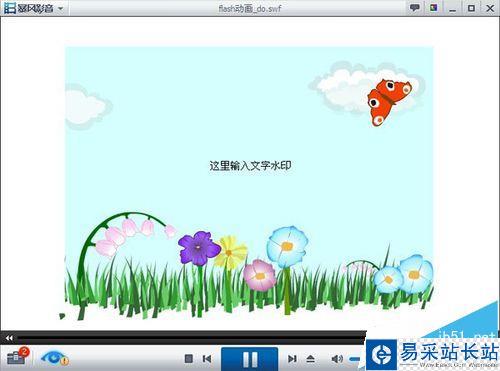The width and height of the screenshot is (500, 371).
Task: Click the watermark text in the video
Action: pyautogui.click(x=250, y=166)
